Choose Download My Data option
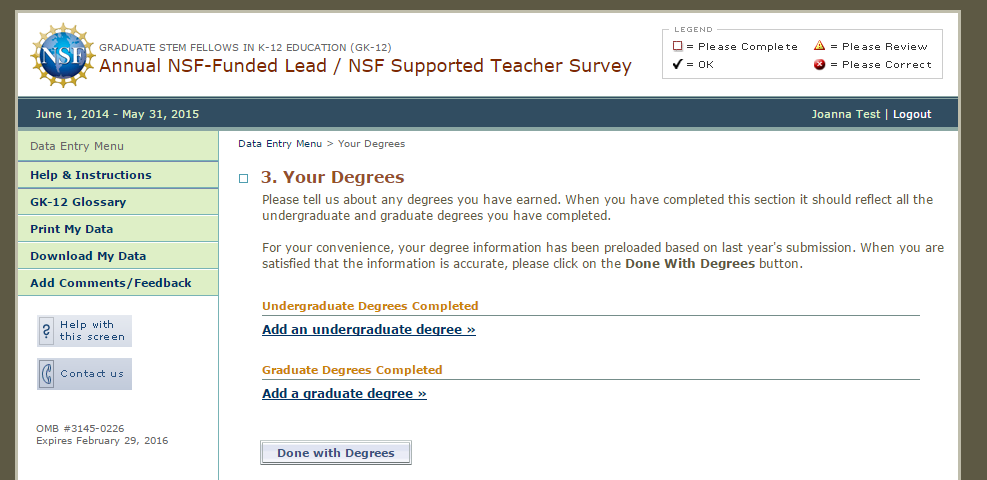This screenshot has width=987, height=480. 88,256
